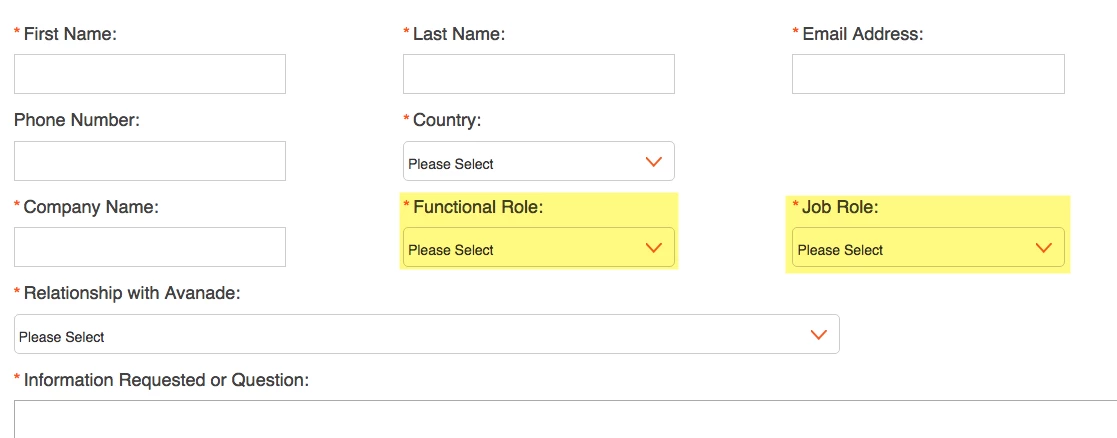The image size is (1117, 438).
Task: Click the chevron in Relationship with Avanade dropdown
Action: click(x=818, y=335)
